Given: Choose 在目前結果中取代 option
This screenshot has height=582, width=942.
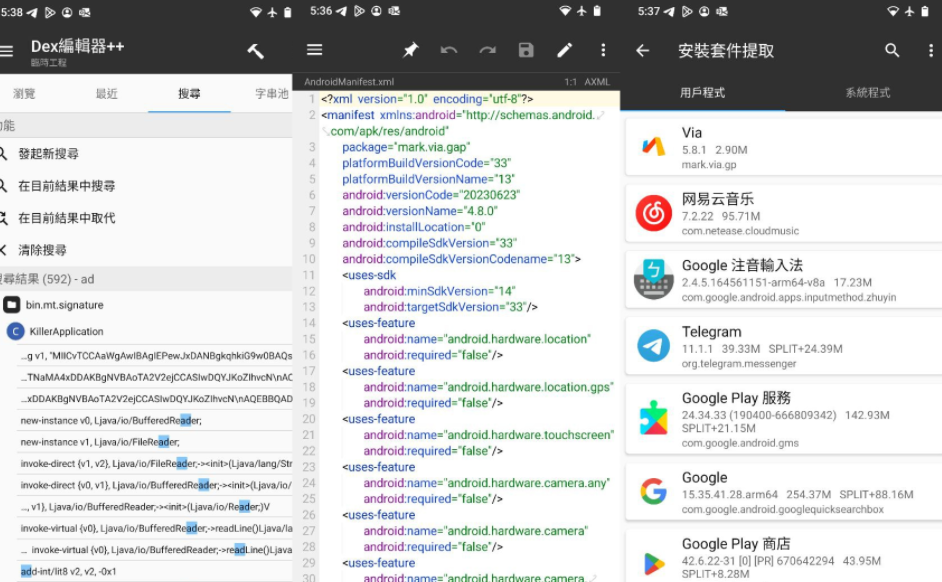Looking at the screenshot, I should [66, 218].
